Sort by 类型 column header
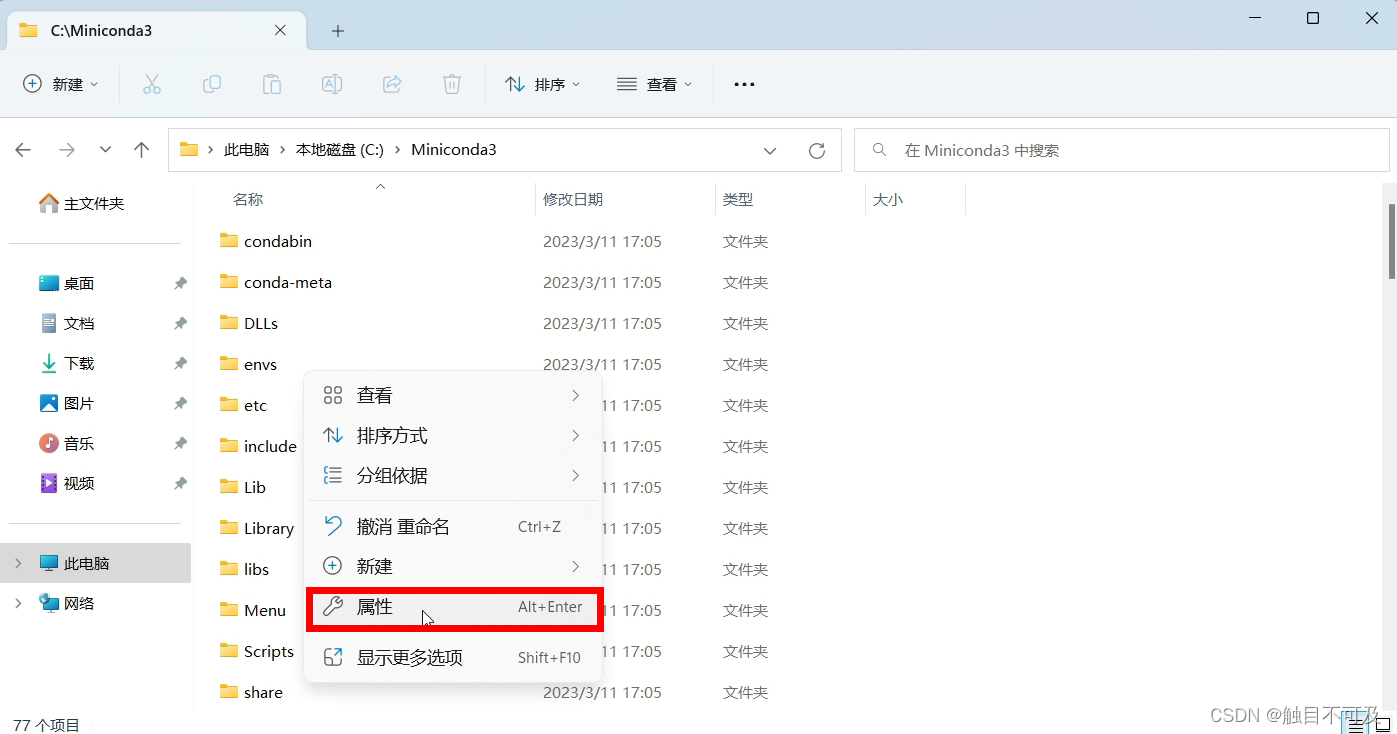This screenshot has height=734, width=1397. [x=738, y=200]
